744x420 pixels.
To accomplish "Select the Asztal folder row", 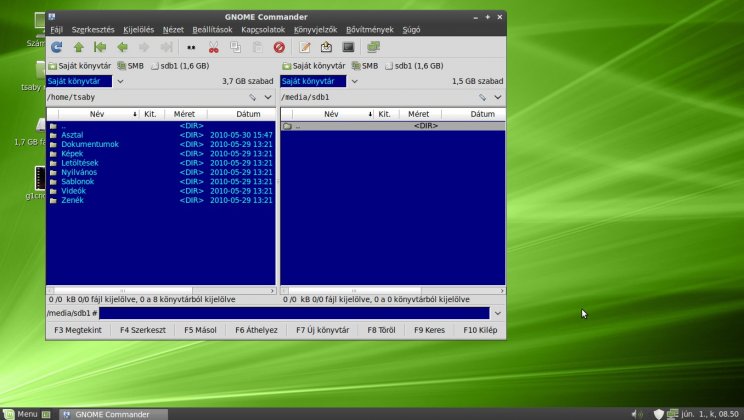I will (x=161, y=135).
